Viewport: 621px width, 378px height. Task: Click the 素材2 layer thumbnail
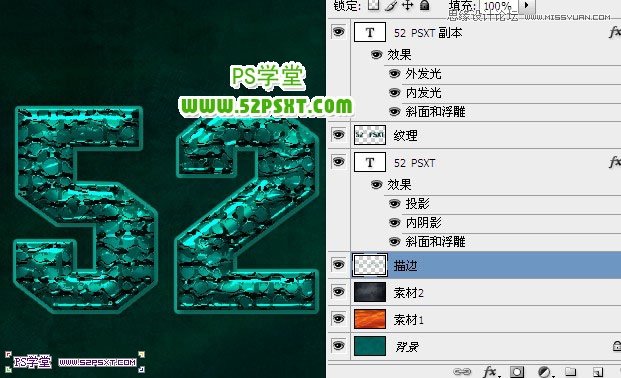coord(370,292)
